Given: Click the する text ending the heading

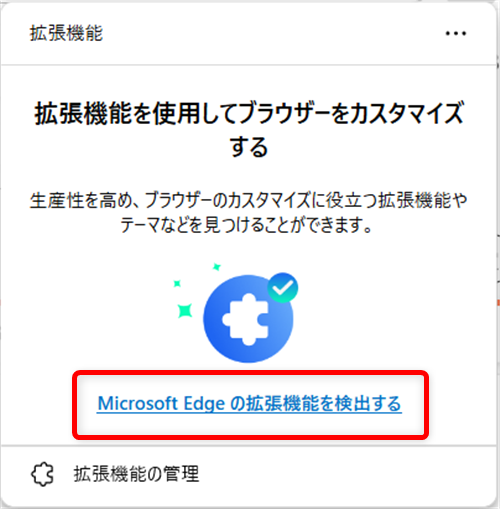Looking at the screenshot, I should pyautogui.click(x=249, y=147).
